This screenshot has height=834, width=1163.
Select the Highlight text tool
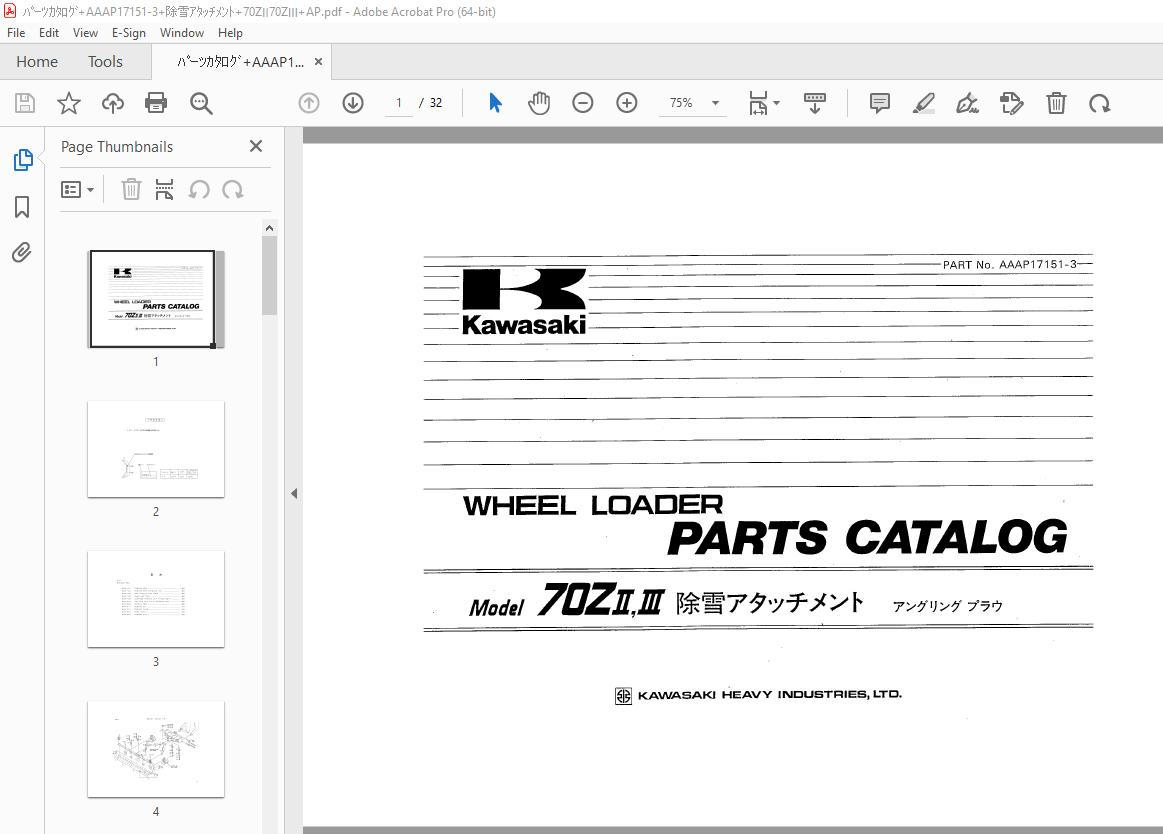coord(923,103)
